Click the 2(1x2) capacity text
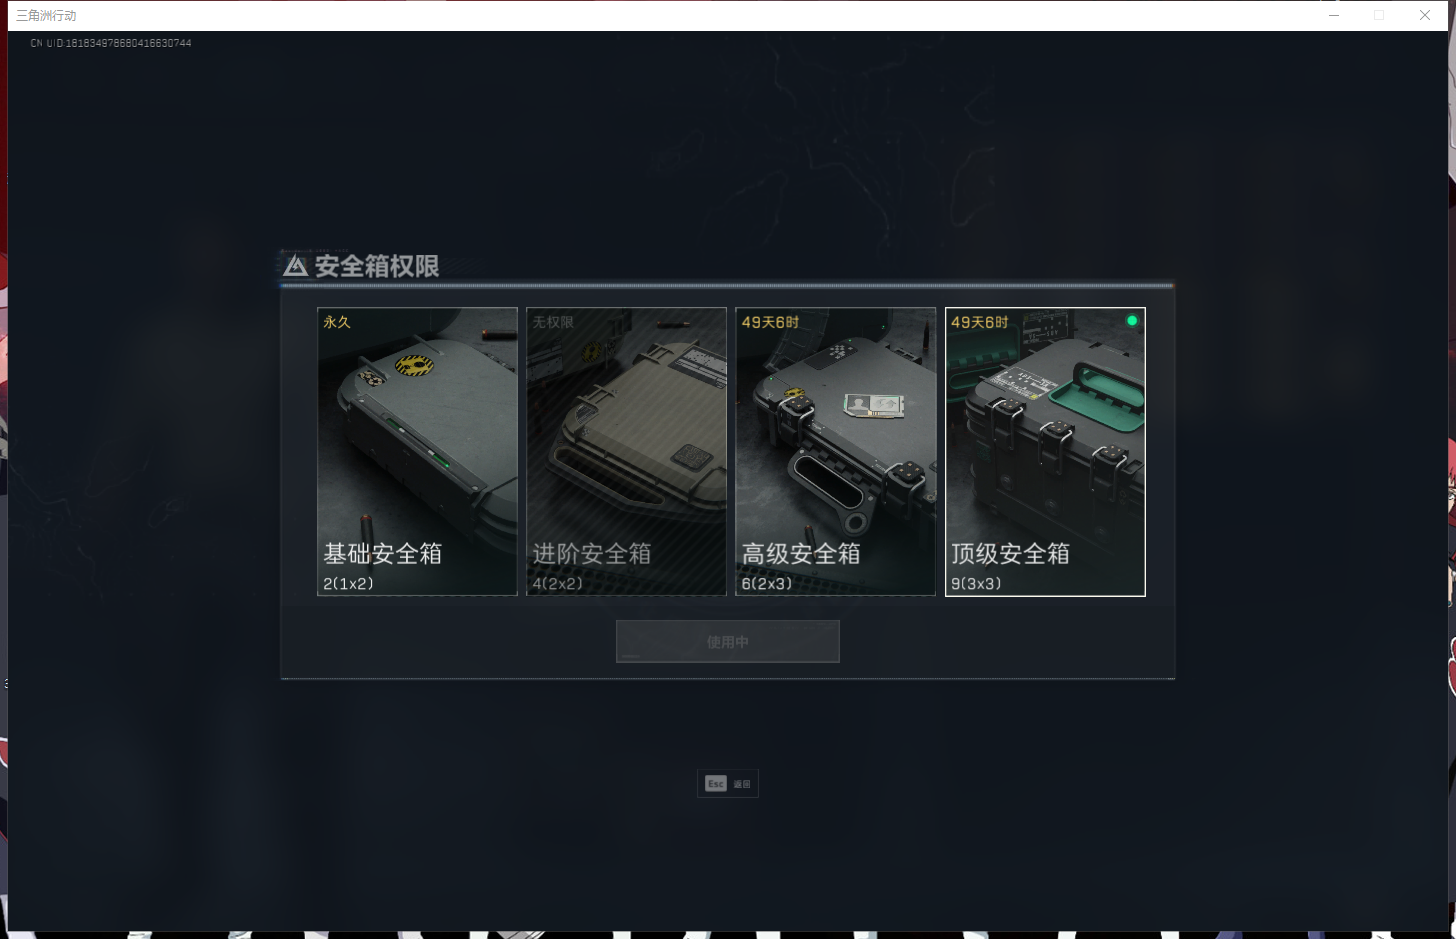 click(x=348, y=583)
